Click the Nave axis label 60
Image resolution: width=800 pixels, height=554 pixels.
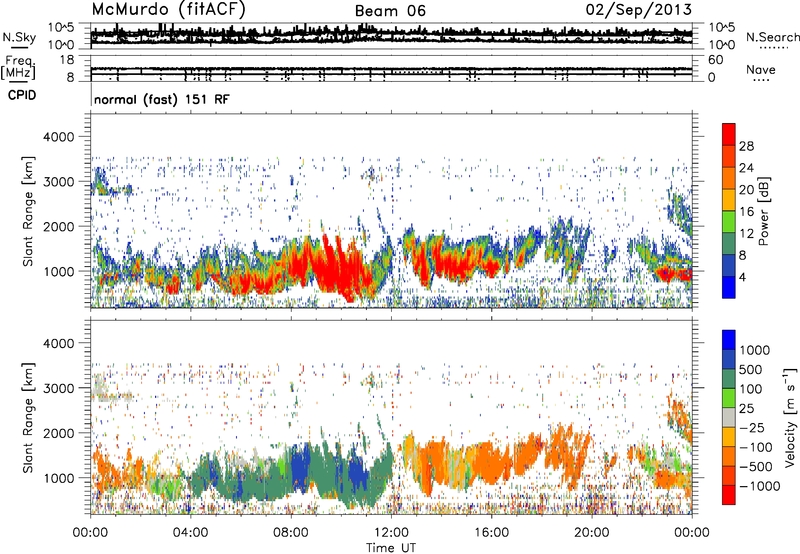pos(716,60)
